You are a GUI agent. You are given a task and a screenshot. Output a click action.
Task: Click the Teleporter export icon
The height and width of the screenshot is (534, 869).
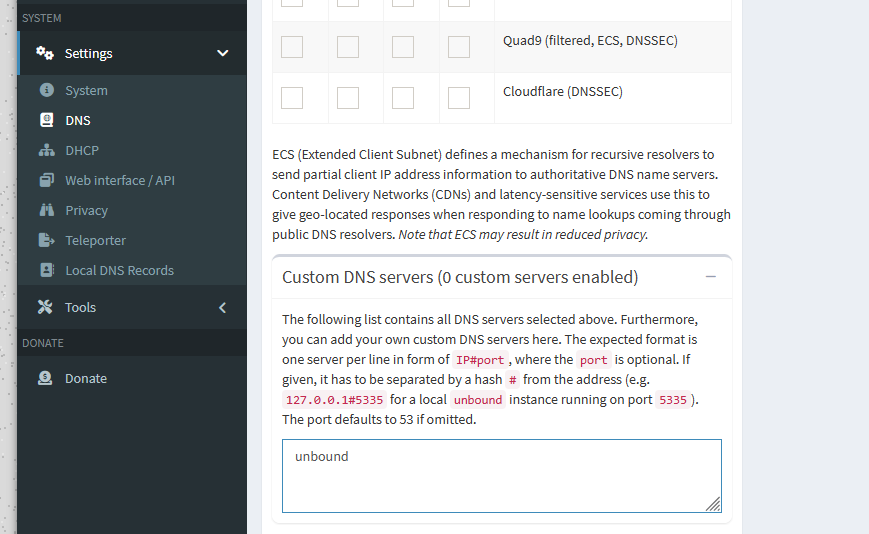click(46, 240)
